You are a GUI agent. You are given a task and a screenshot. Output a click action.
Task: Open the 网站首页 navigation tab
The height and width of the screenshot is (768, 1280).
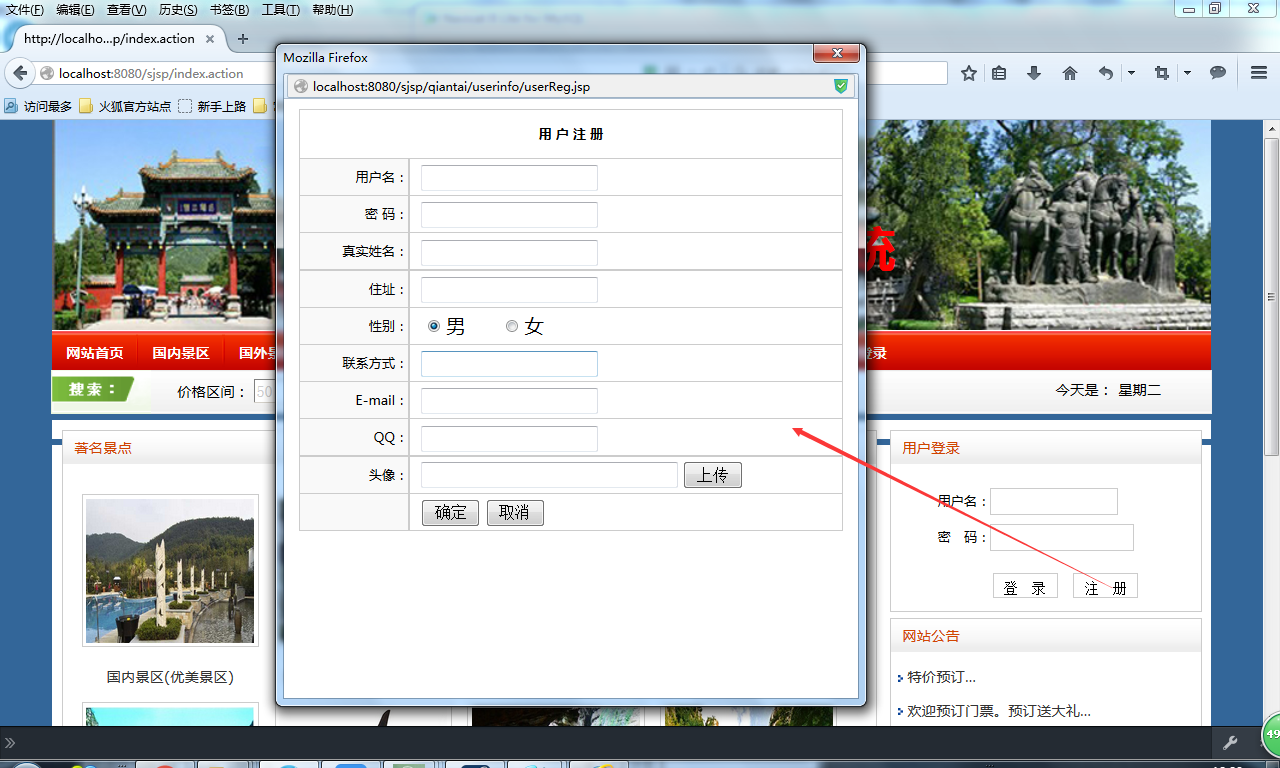tap(95, 353)
